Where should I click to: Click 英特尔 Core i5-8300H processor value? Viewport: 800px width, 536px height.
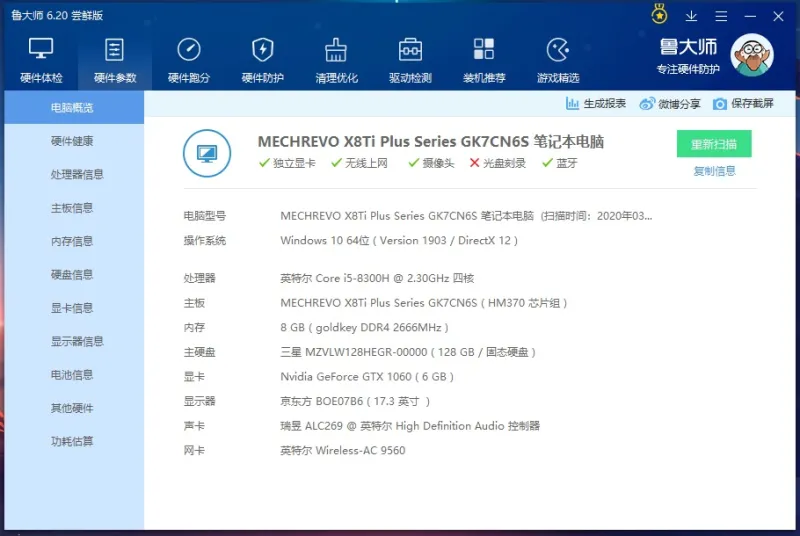(377, 278)
